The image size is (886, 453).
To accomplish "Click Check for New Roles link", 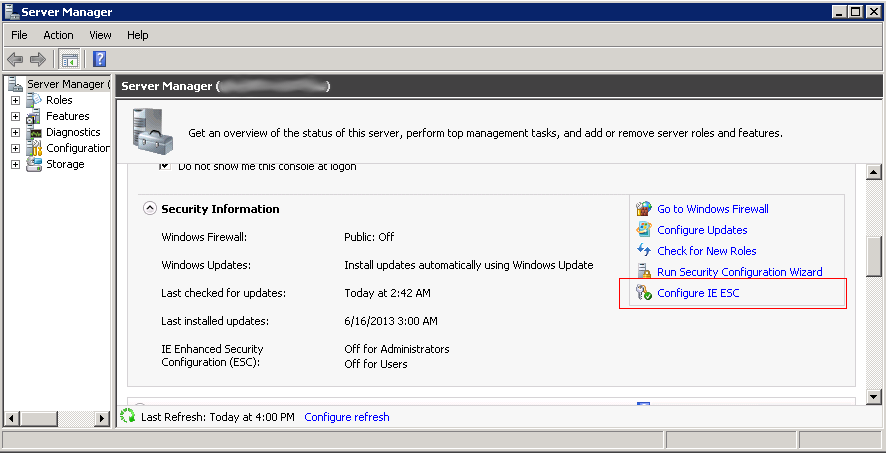I will pyautogui.click(x=706, y=251).
